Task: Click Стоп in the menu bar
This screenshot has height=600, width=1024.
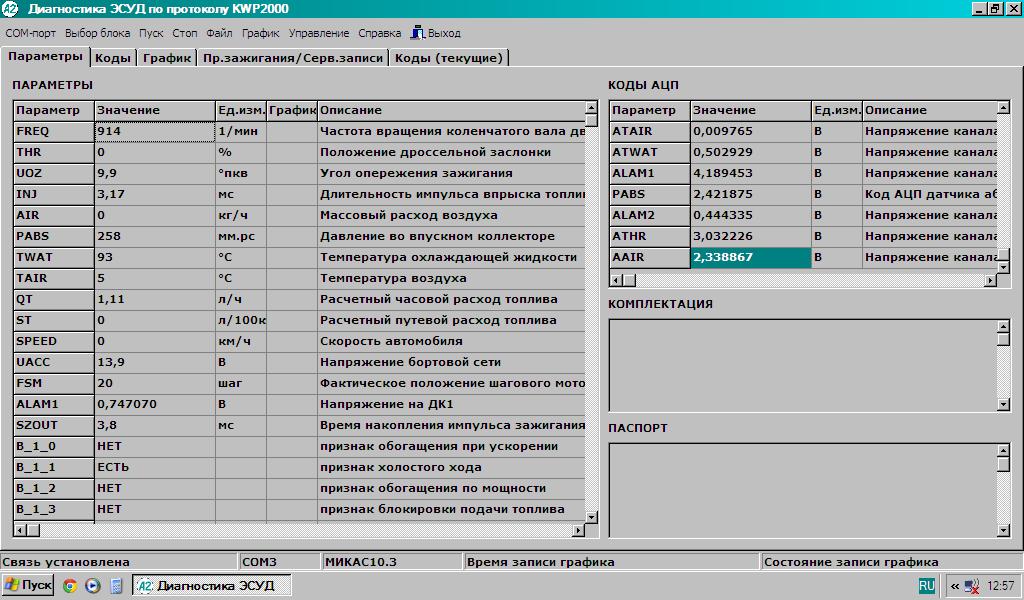Action: pos(185,33)
